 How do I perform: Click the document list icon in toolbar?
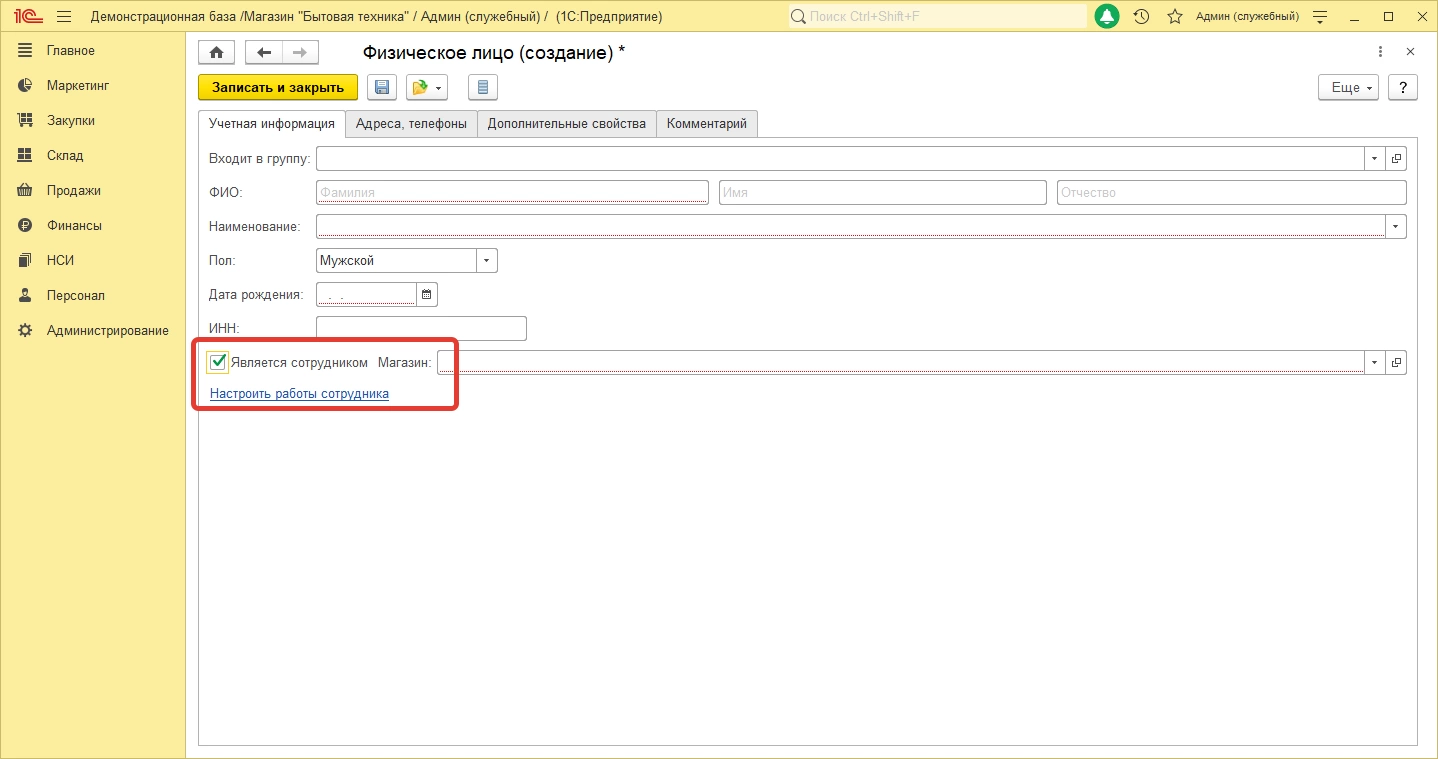click(x=483, y=88)
